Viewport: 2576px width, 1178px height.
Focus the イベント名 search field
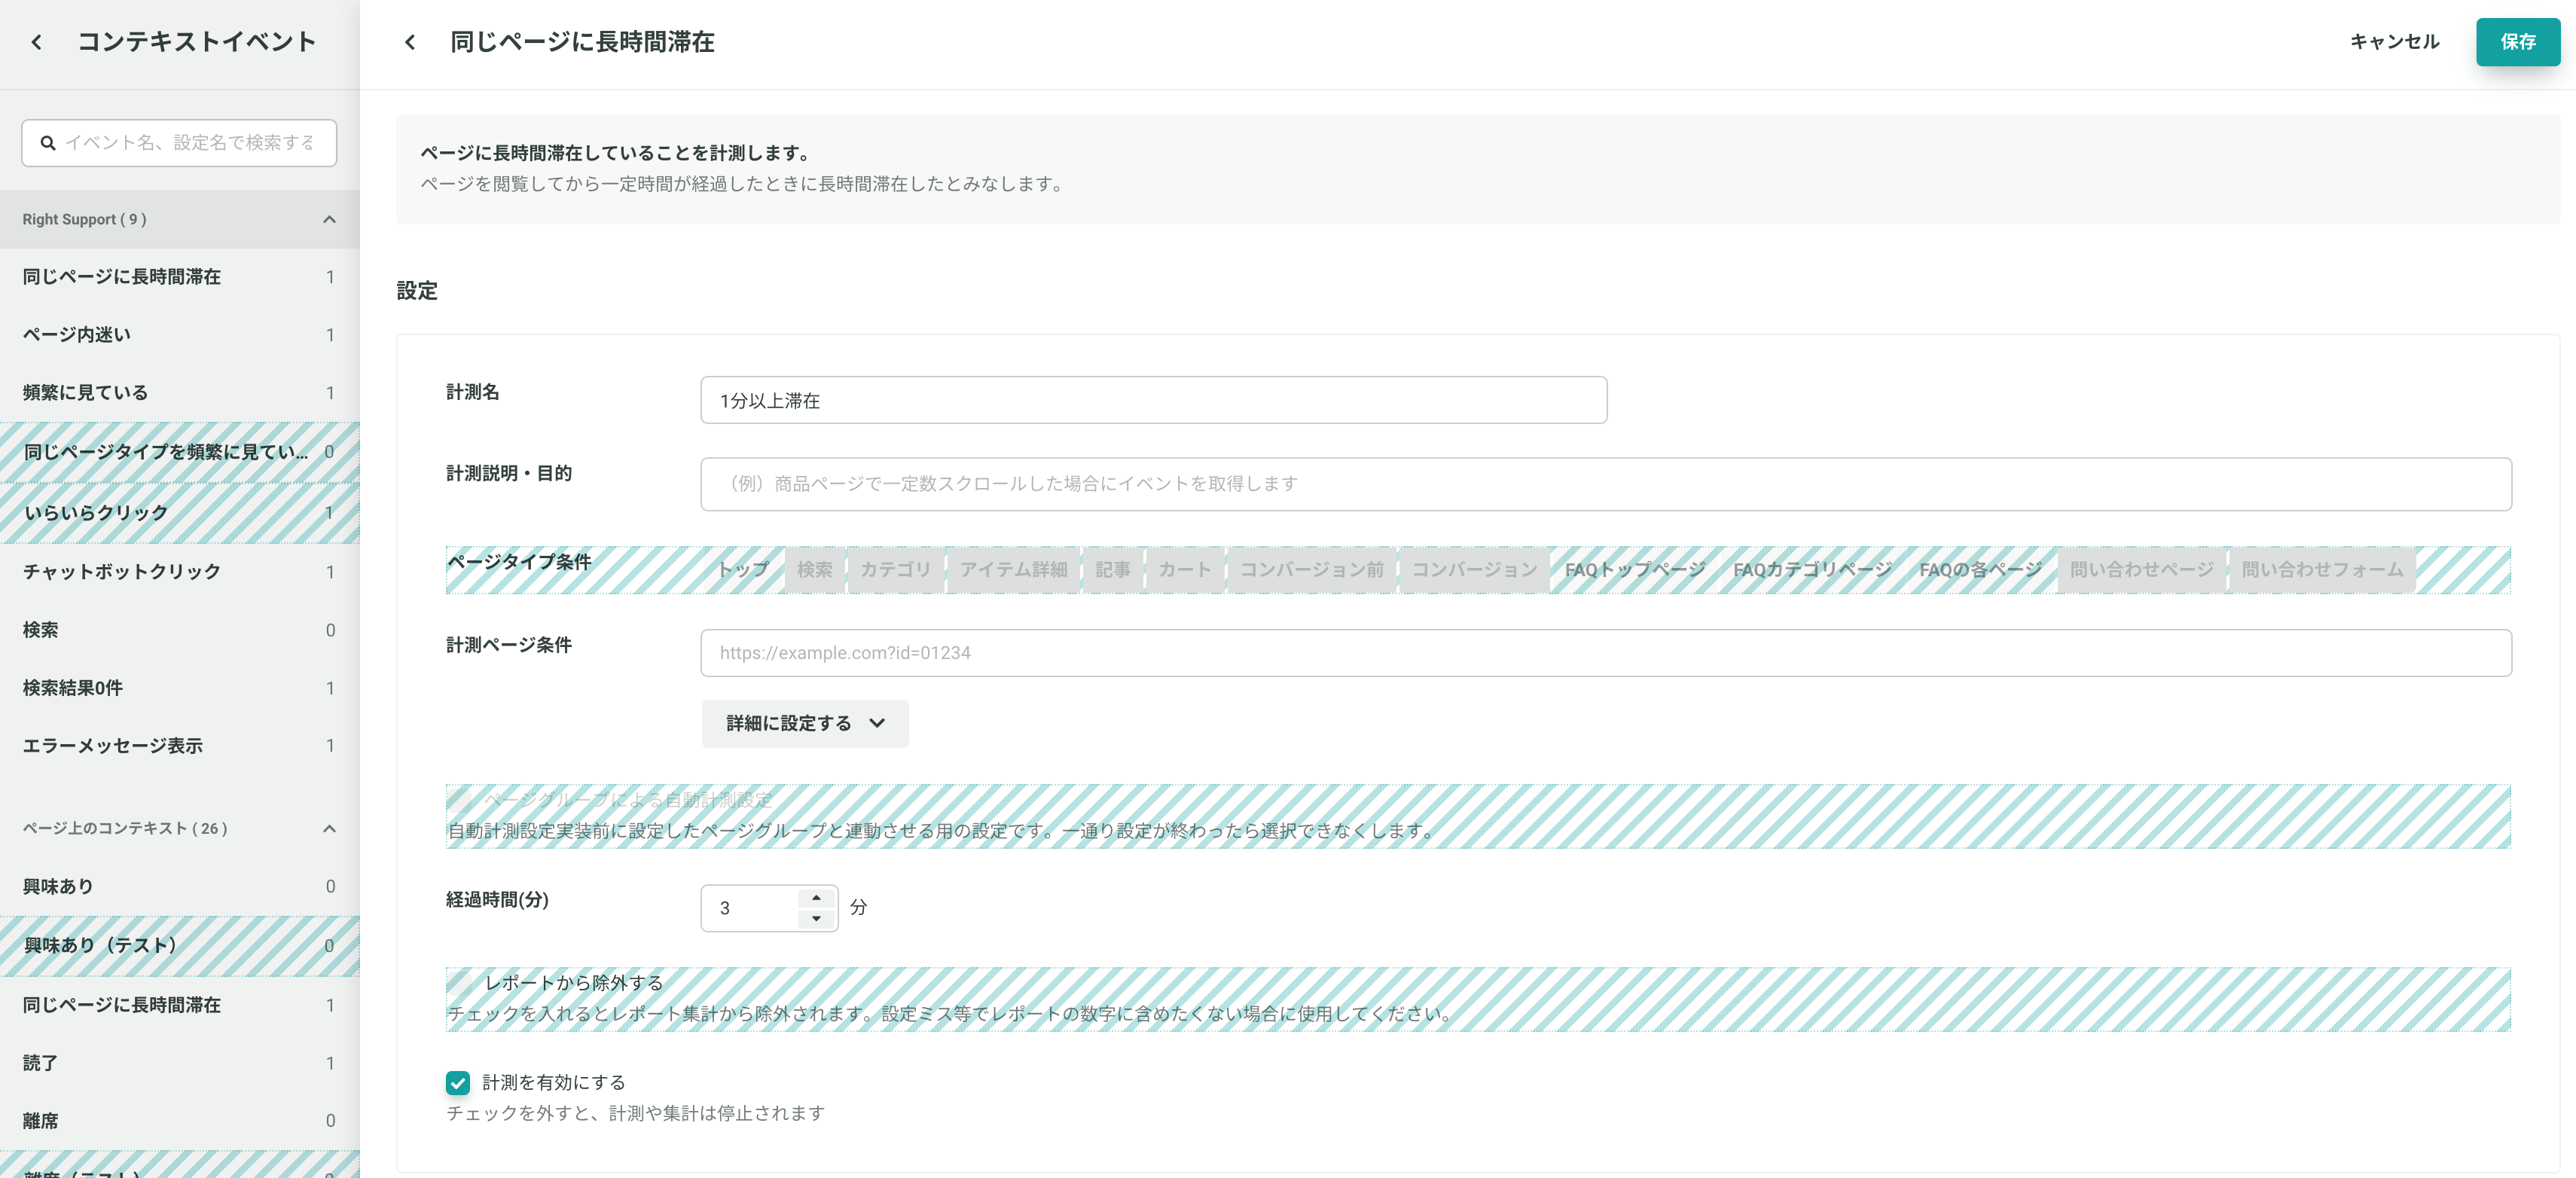(x=179, y=143)
